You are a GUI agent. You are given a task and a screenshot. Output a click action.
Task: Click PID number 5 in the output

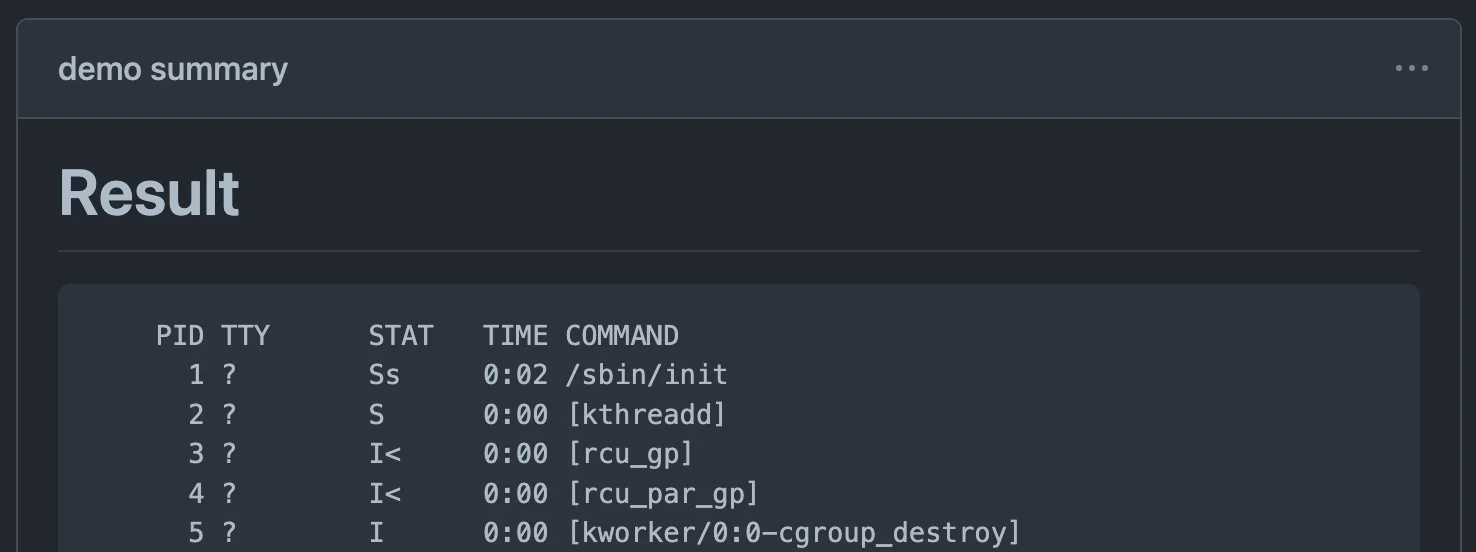[196, 532]
